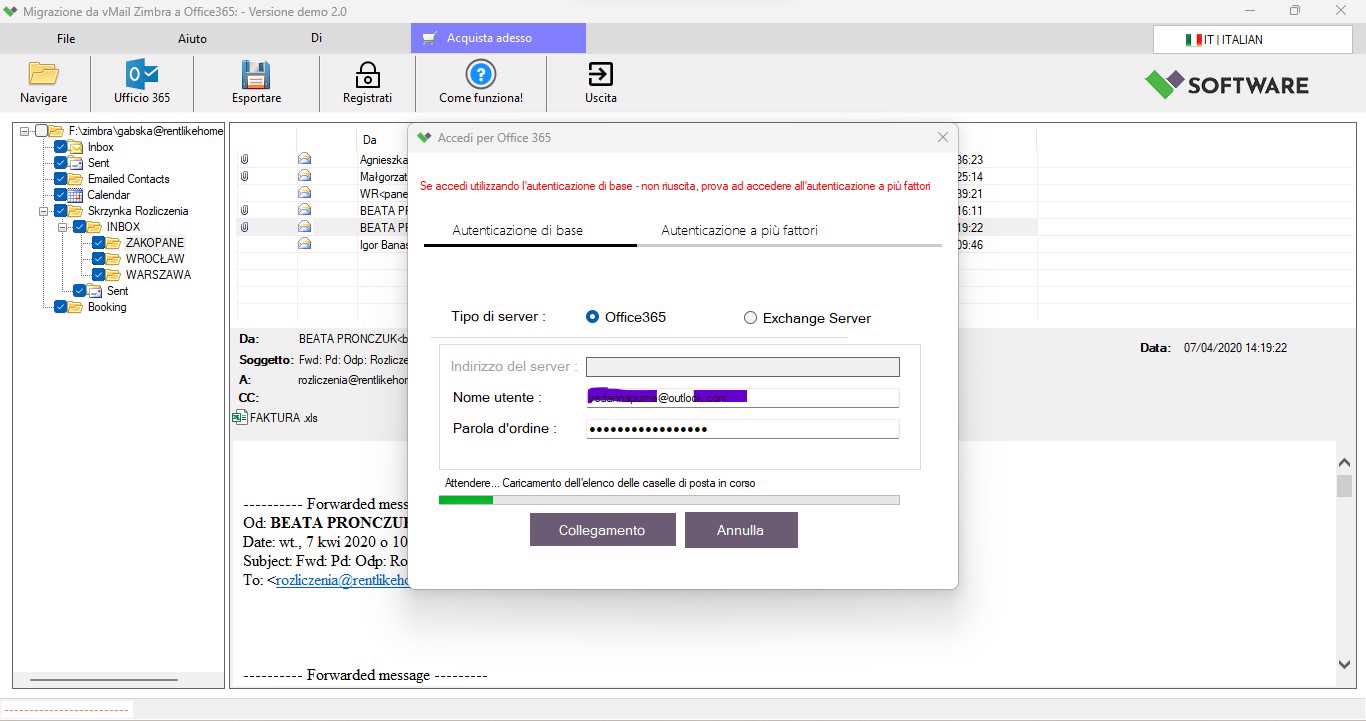
Task: Click envelope icon in Agnieszka row
Action: pyautogui.click(x=304, y=159)
